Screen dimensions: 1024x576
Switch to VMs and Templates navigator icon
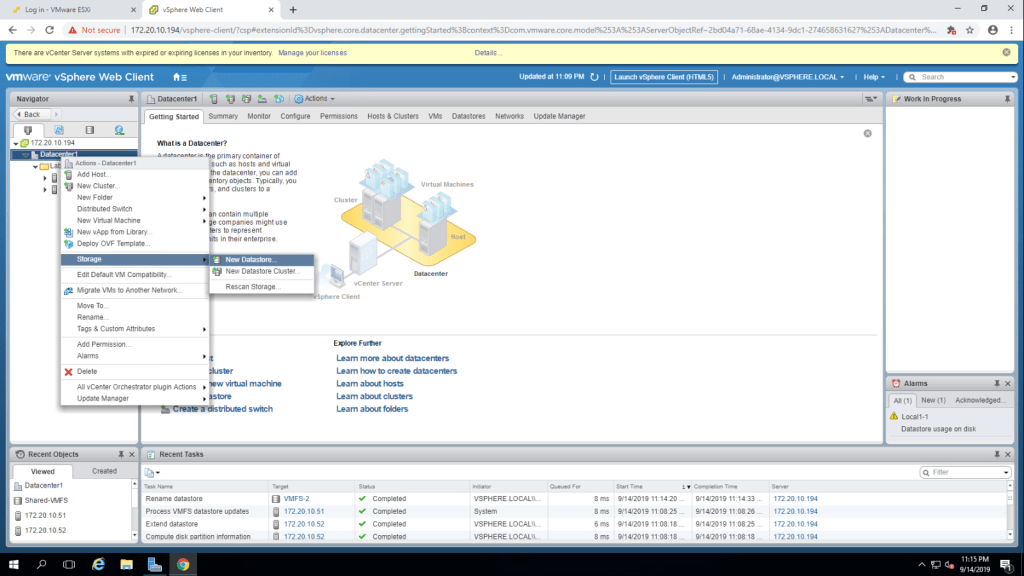[59, 130]
